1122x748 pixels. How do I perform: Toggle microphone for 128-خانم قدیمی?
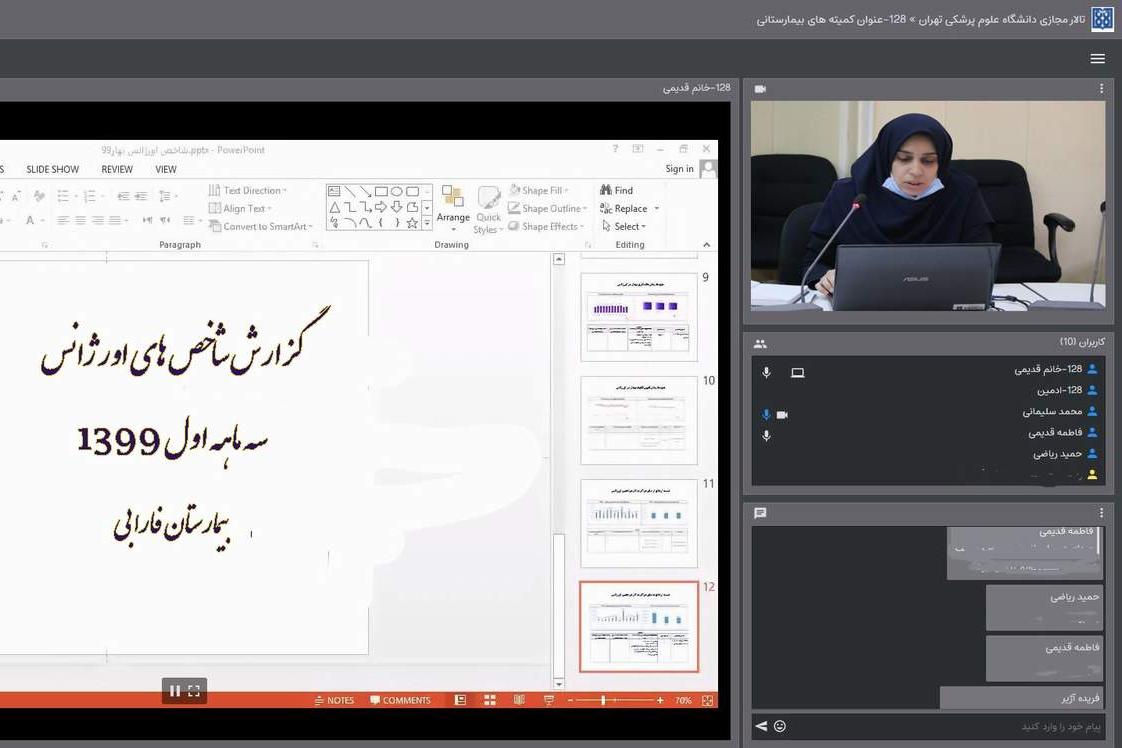(767, 372)
